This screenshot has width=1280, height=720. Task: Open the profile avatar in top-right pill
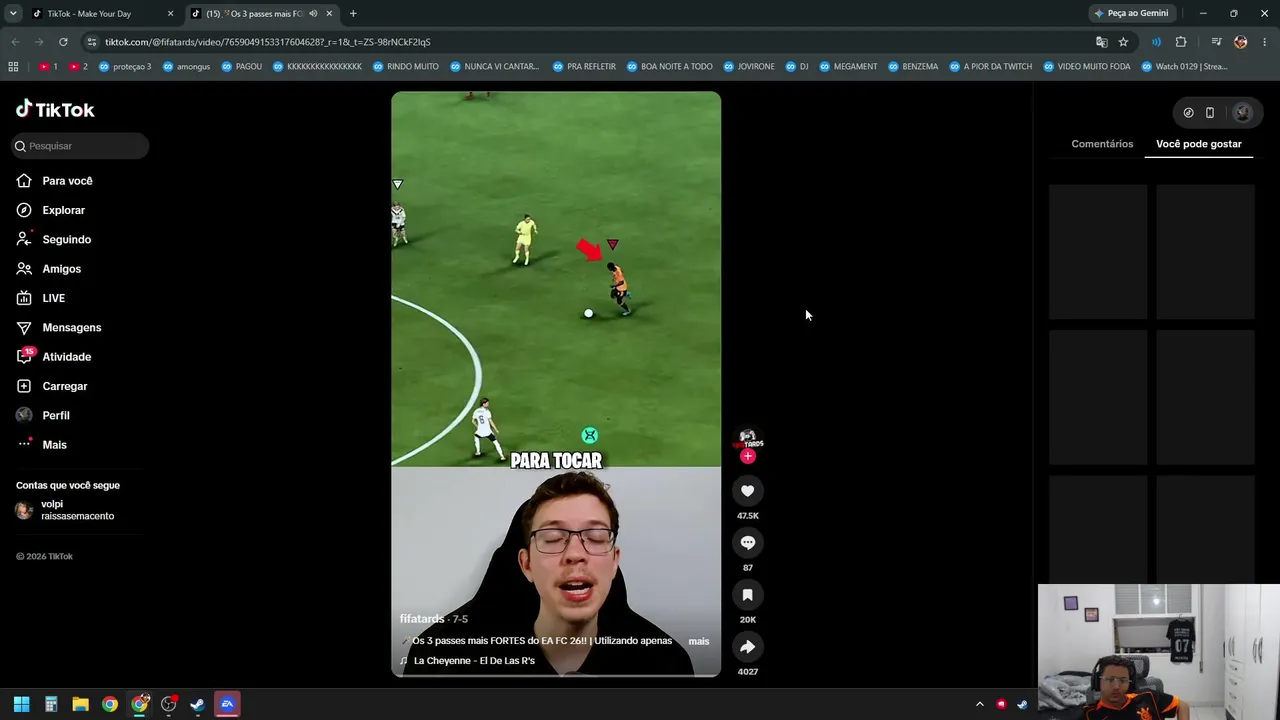(x=1242, y=113)
